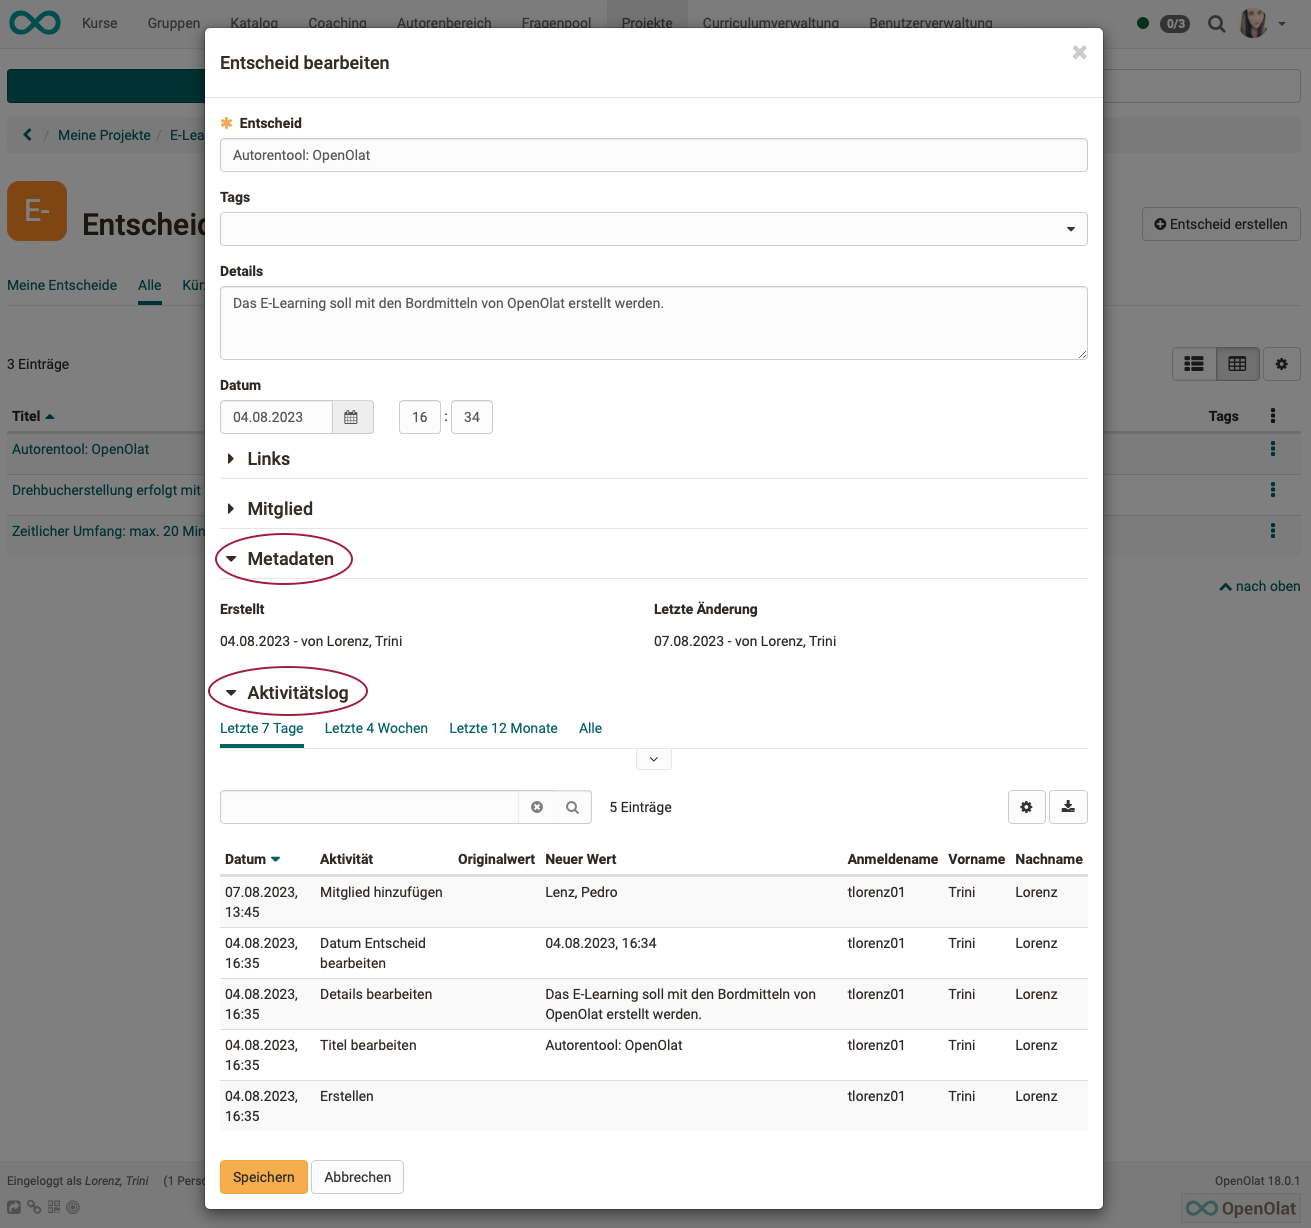The image size is (1311, 1228).
Task: Click the Entscheid title input field
Action: pos(653,155)
